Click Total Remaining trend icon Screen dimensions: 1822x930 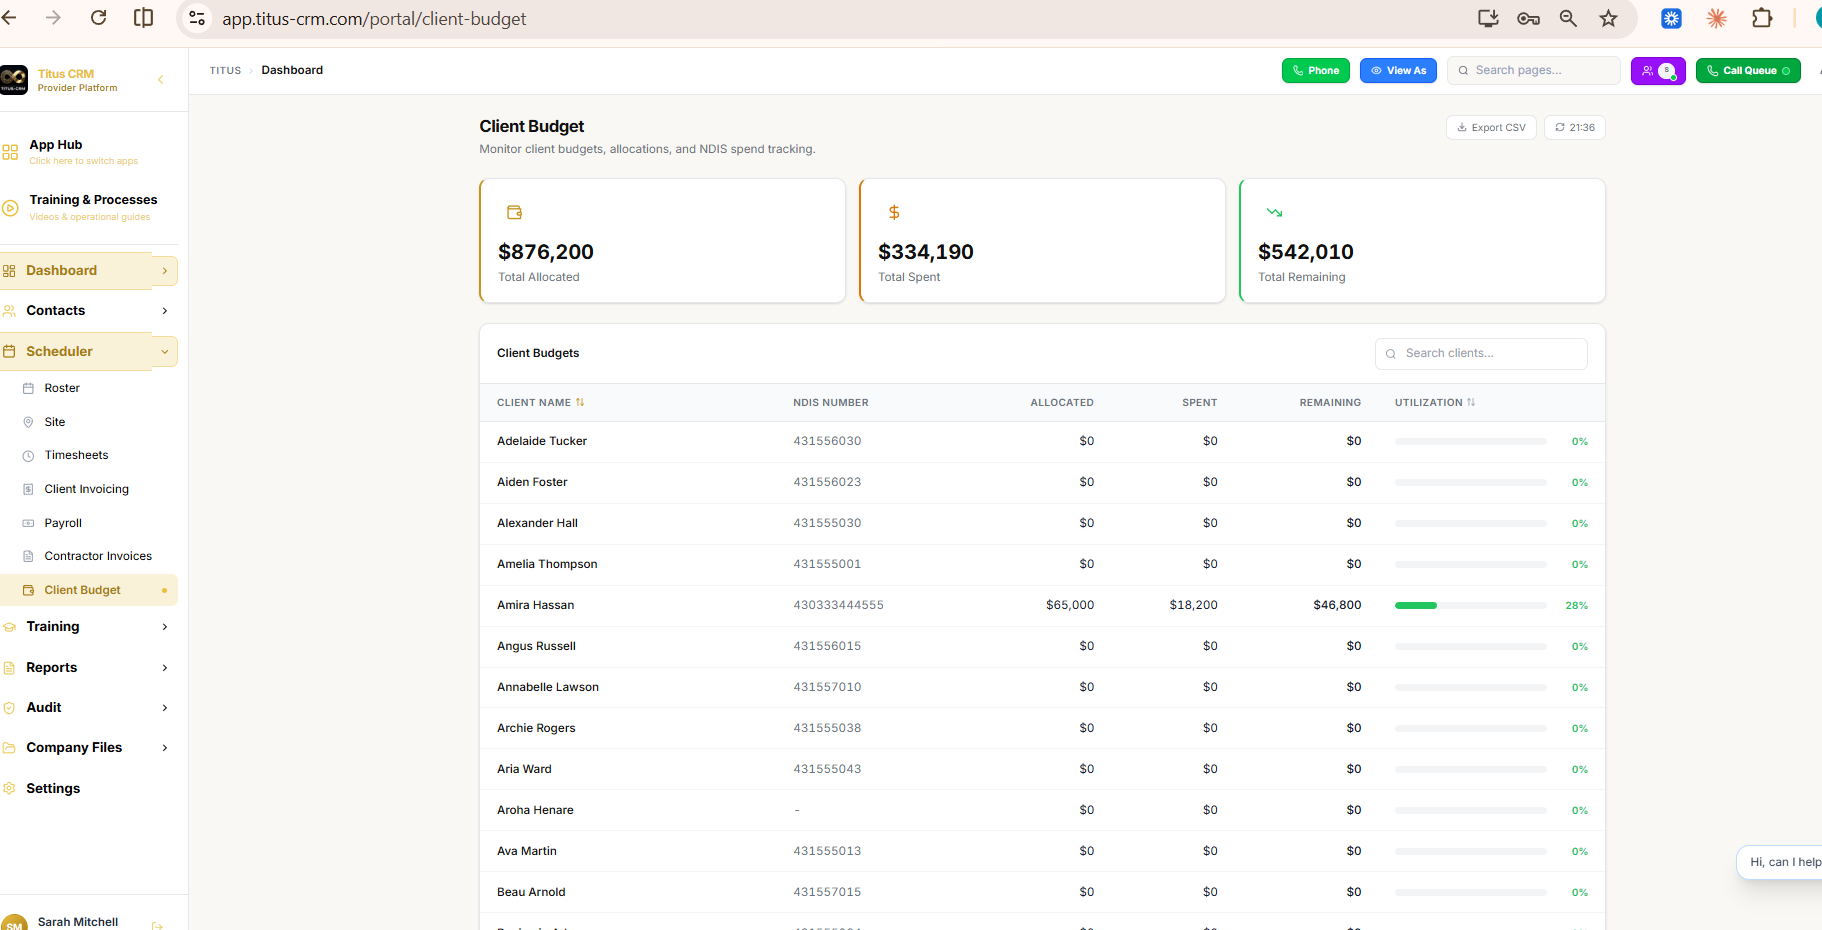[1274, 212]
